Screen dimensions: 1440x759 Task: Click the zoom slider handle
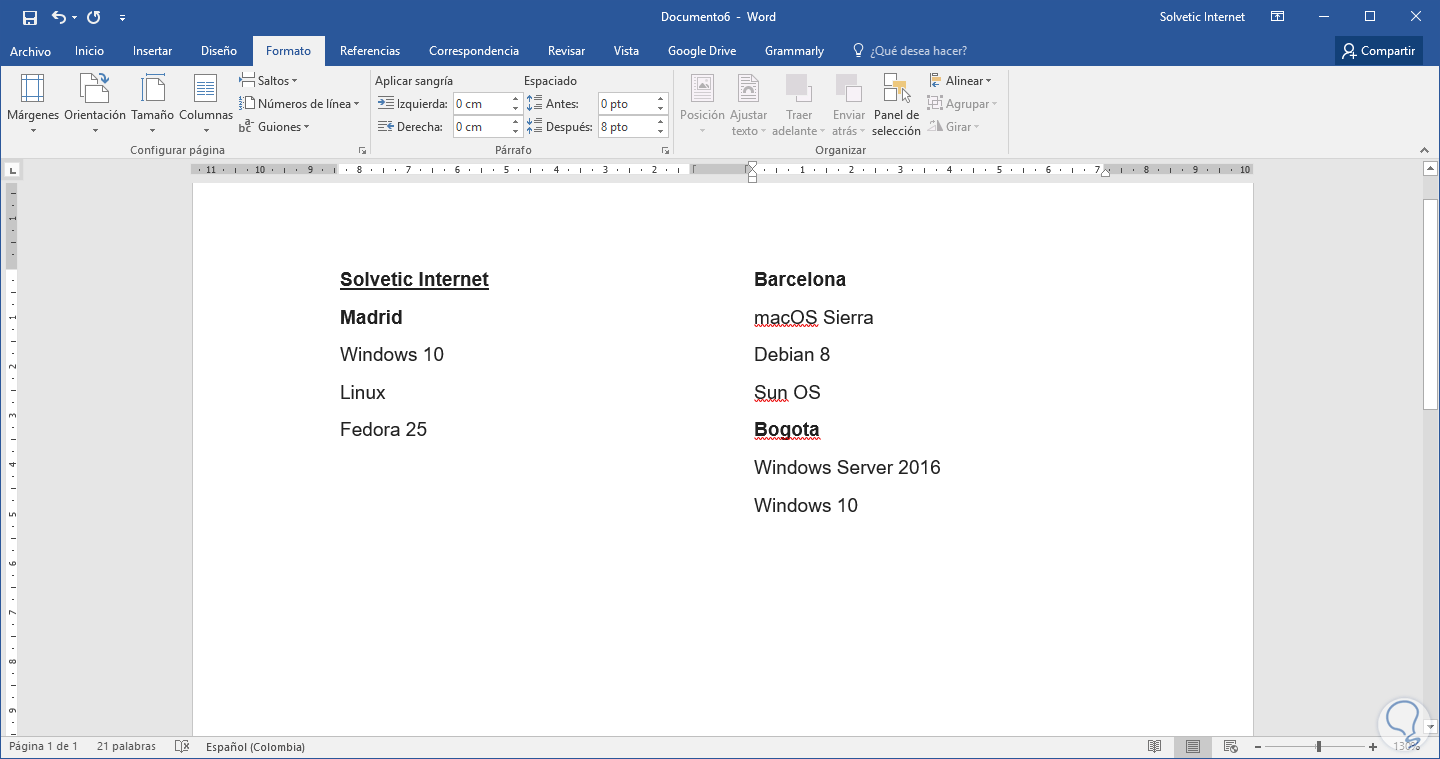1319,747
